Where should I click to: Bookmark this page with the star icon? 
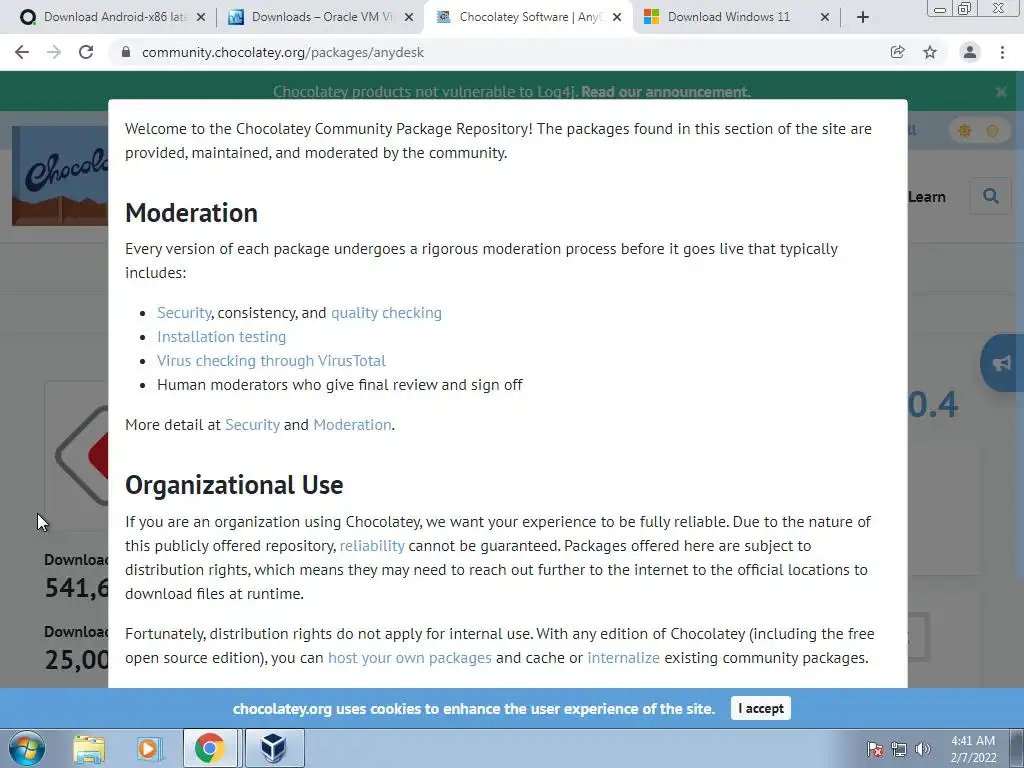pyautogui.click(x=930, y=52)
